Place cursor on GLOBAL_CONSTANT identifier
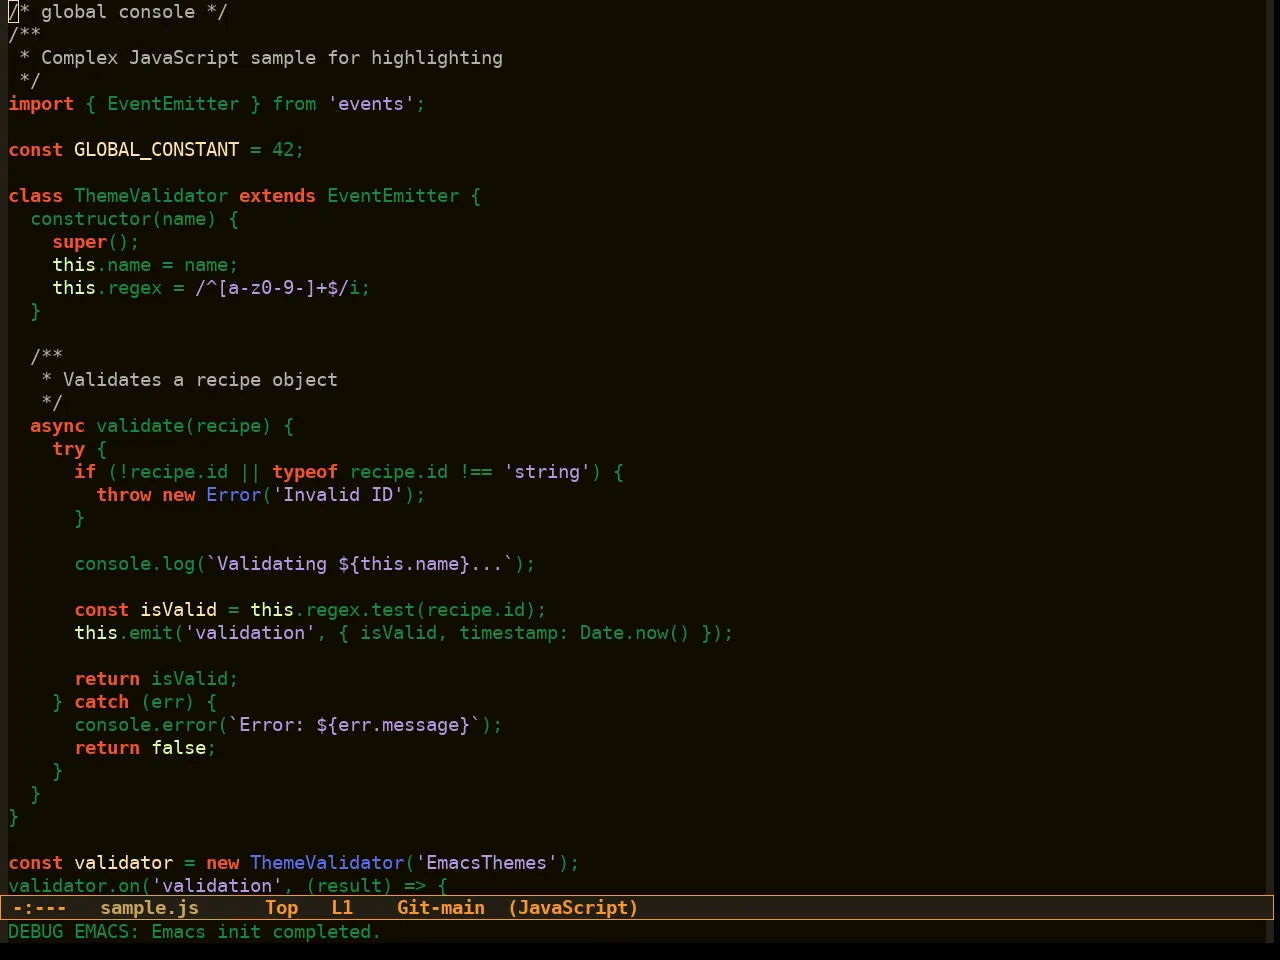This screenshot has width=1280, height=960. [x=157, y=150]
